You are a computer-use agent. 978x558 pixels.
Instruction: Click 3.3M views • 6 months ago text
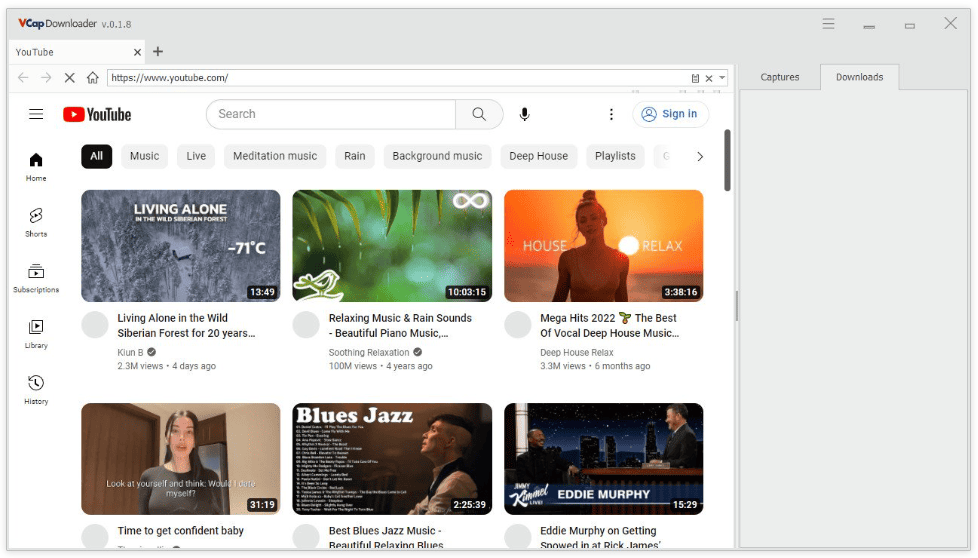pos(595,367)
